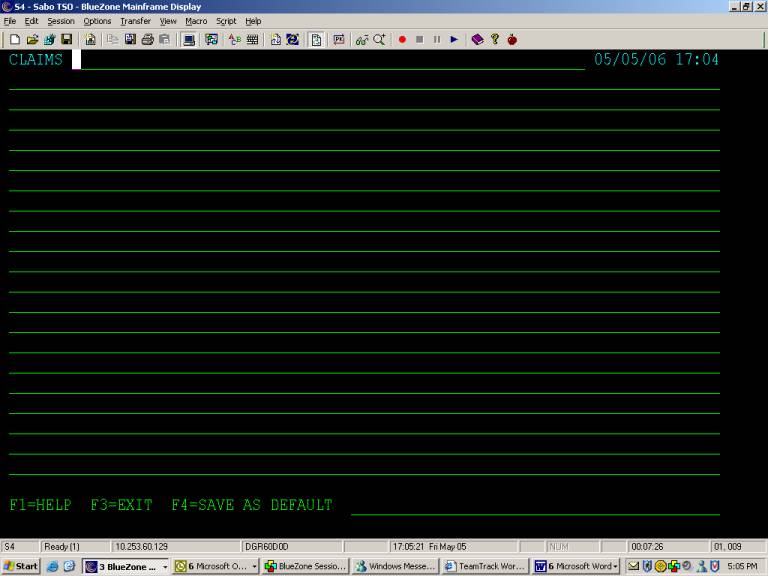Toggle the page document view icon
This screenshot has width=768, height=576.
click(316, 40)
